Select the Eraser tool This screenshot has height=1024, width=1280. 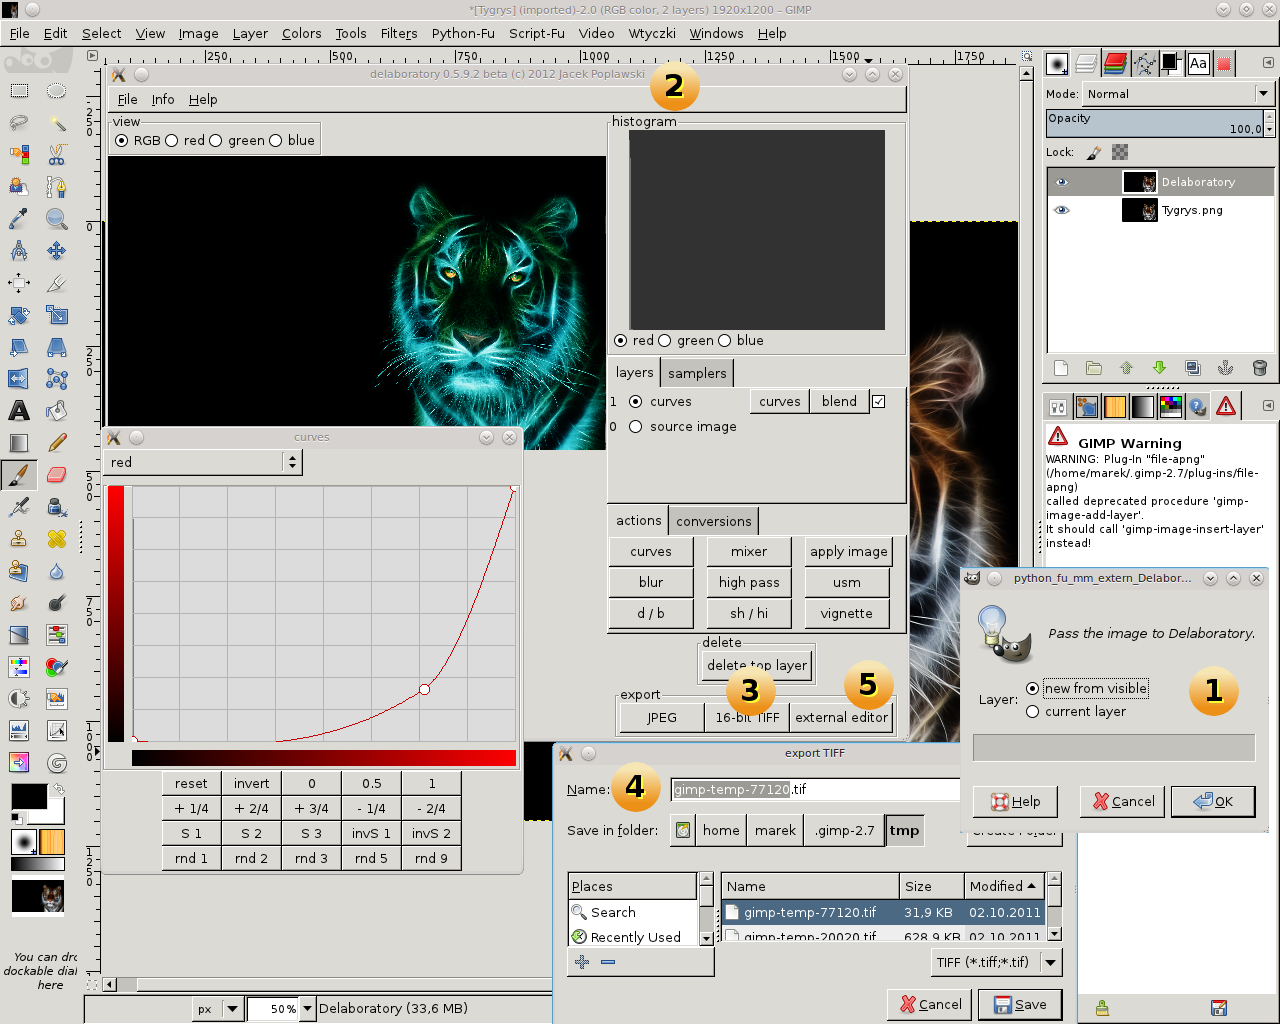click(57, 475)
